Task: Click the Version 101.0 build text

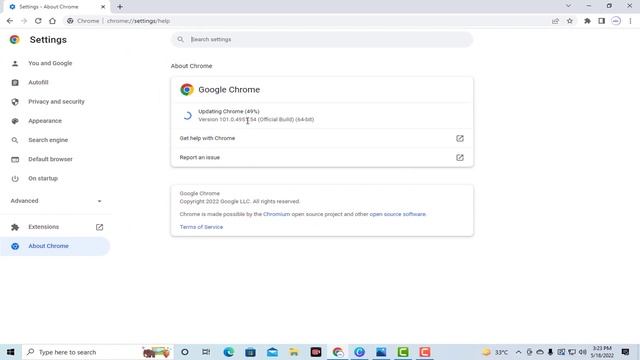Action: 256,120
